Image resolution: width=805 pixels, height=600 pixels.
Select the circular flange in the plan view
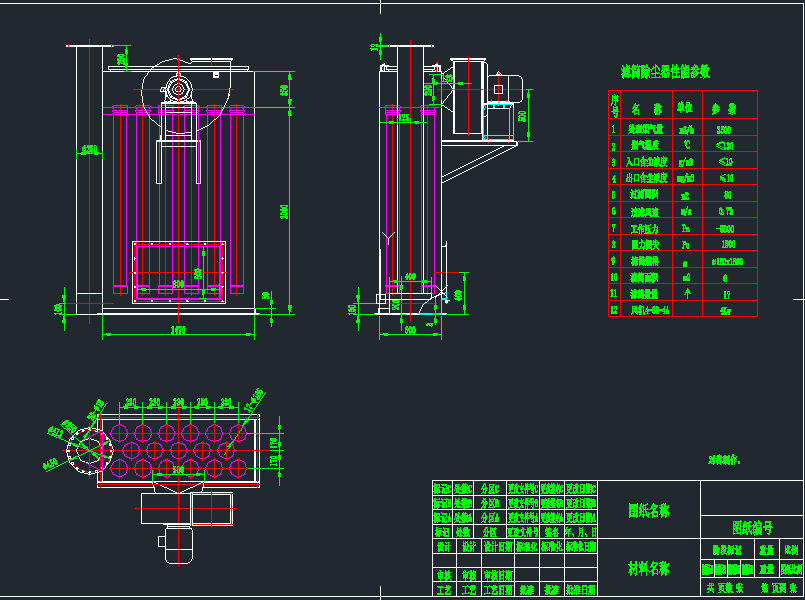tap(86, 451)
